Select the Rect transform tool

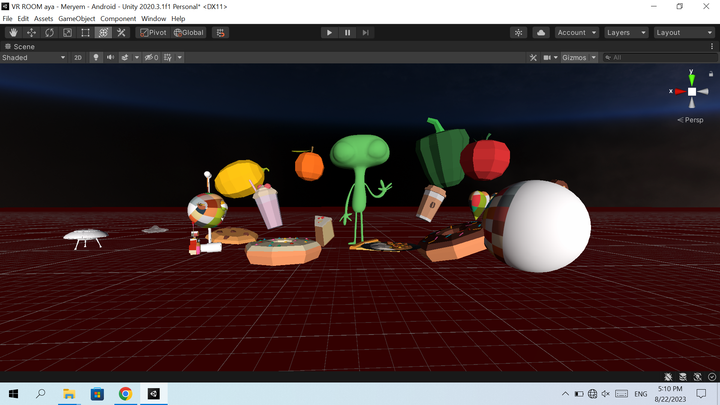(85, 32)
